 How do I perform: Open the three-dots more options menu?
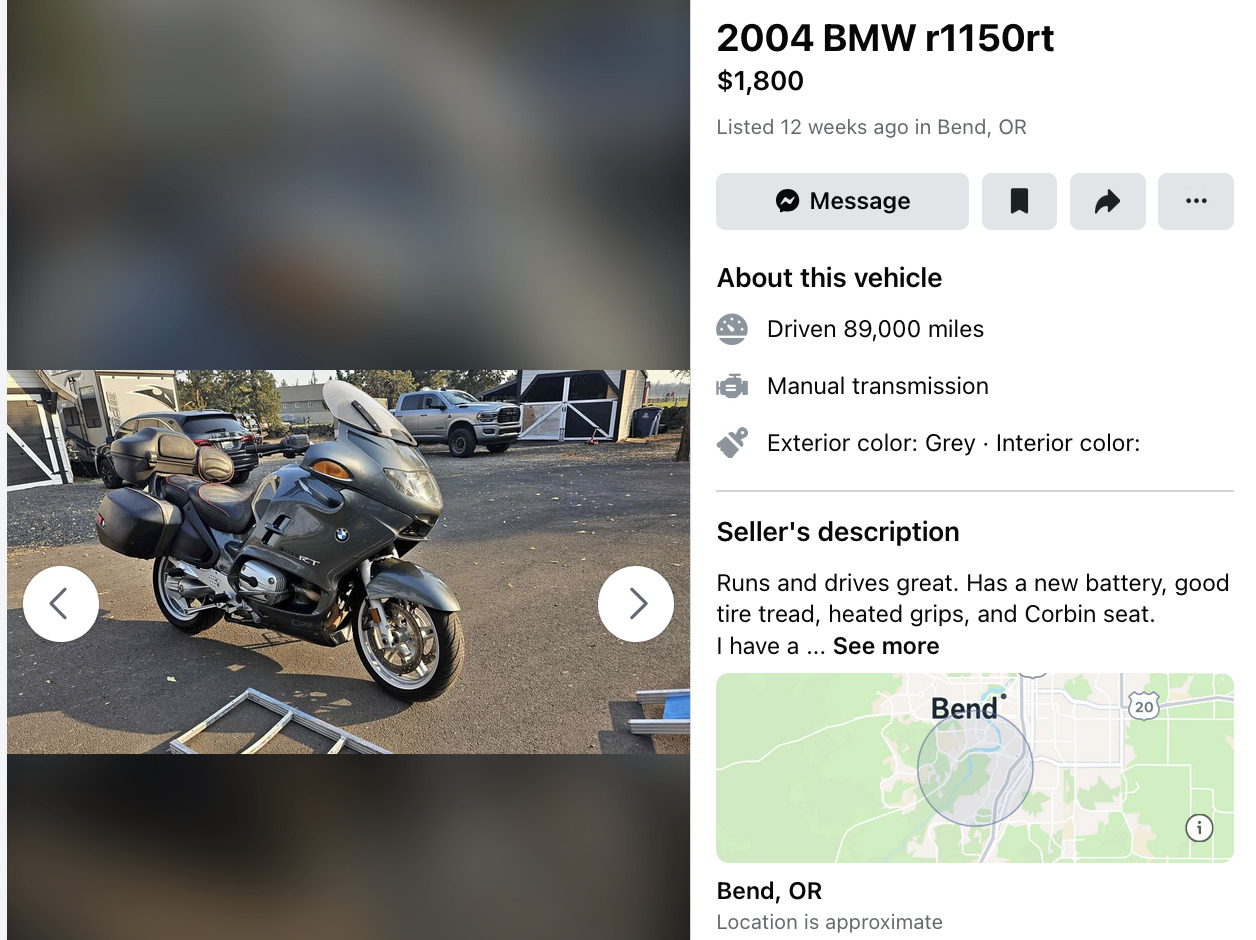pyautogui.click(x=1195, y=201)
